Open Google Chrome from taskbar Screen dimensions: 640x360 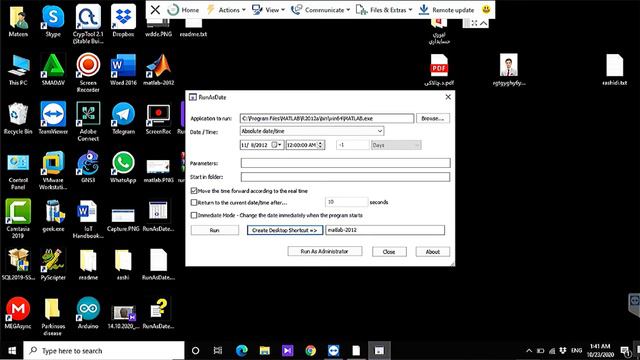click(x=311, y=351)
